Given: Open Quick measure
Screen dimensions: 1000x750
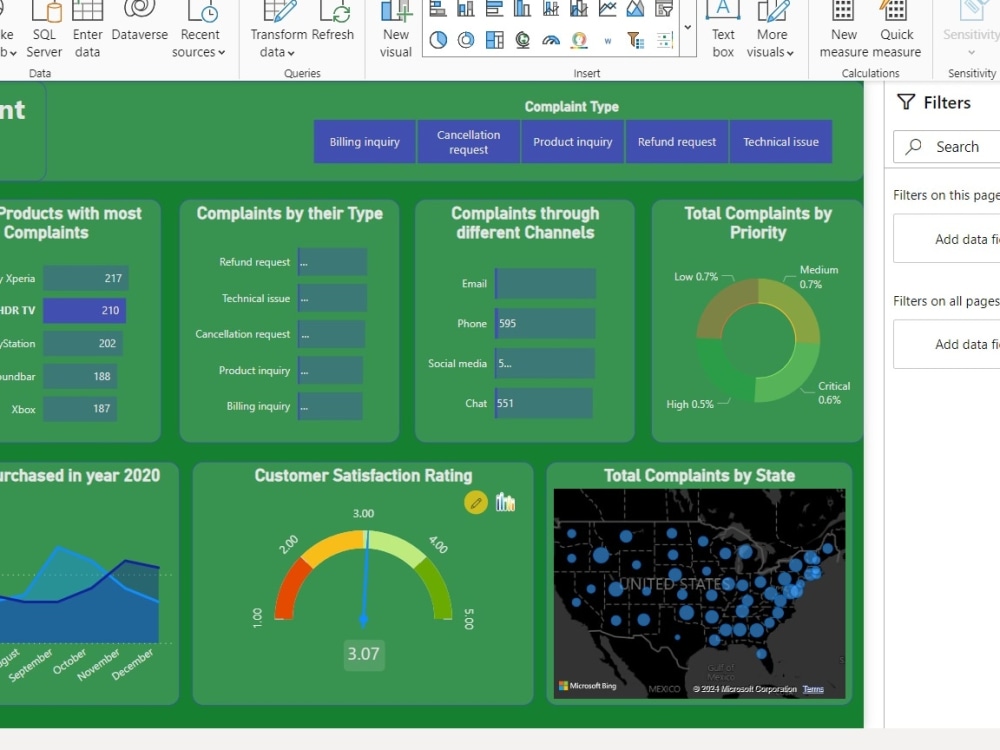Looking at the screenshot, I should tap(897, 30).
